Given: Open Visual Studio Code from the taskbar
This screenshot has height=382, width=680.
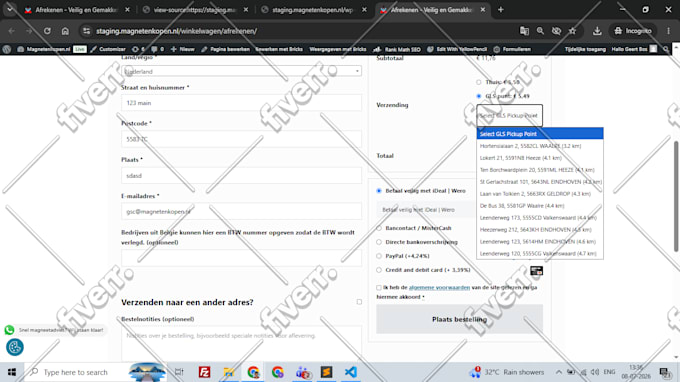Looking at the screenshot, I should coord(350,372).
